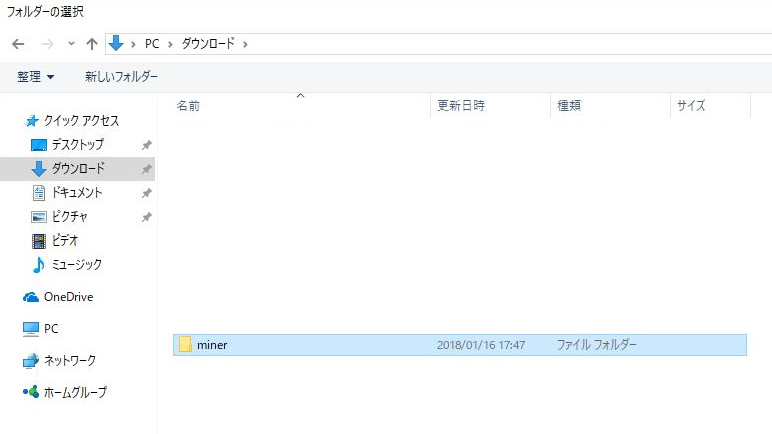
Task: Go back with the left arrow
Action: [x=18, y=44]
